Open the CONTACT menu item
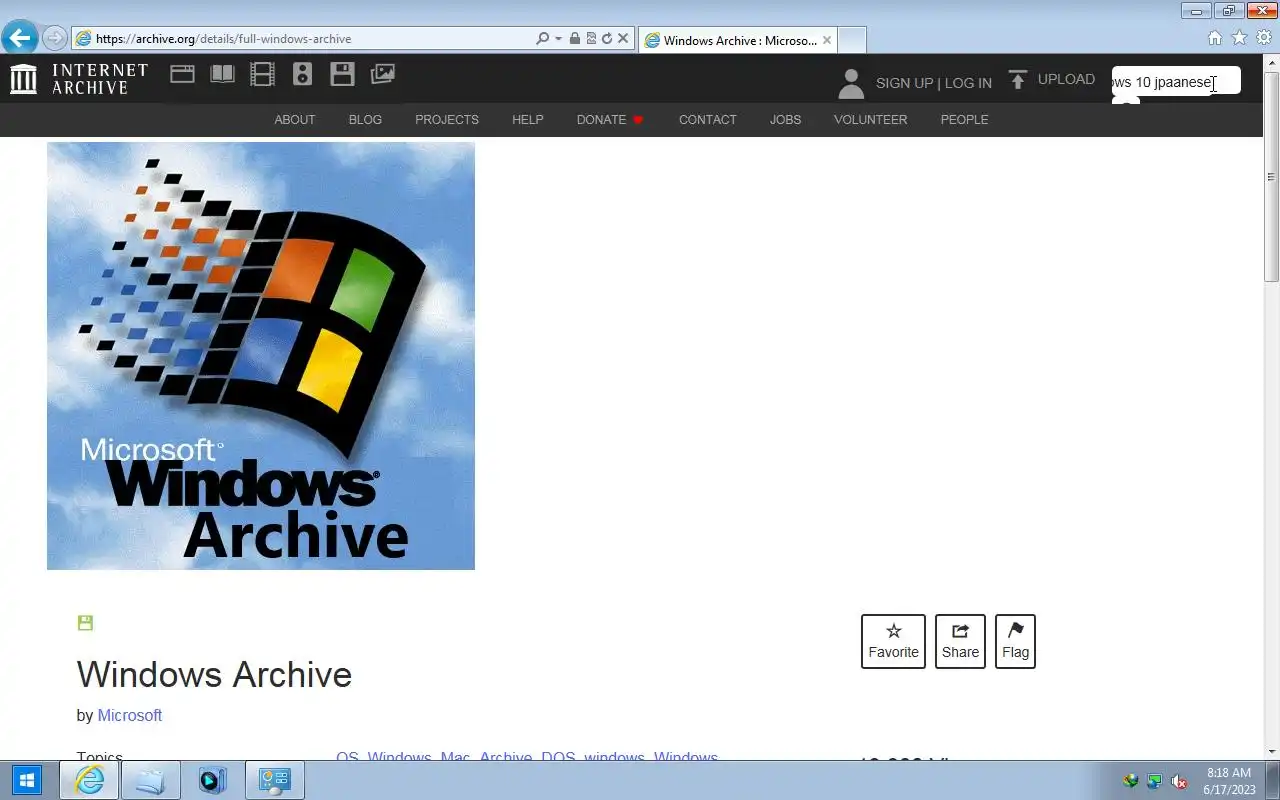 click(708, 119)
